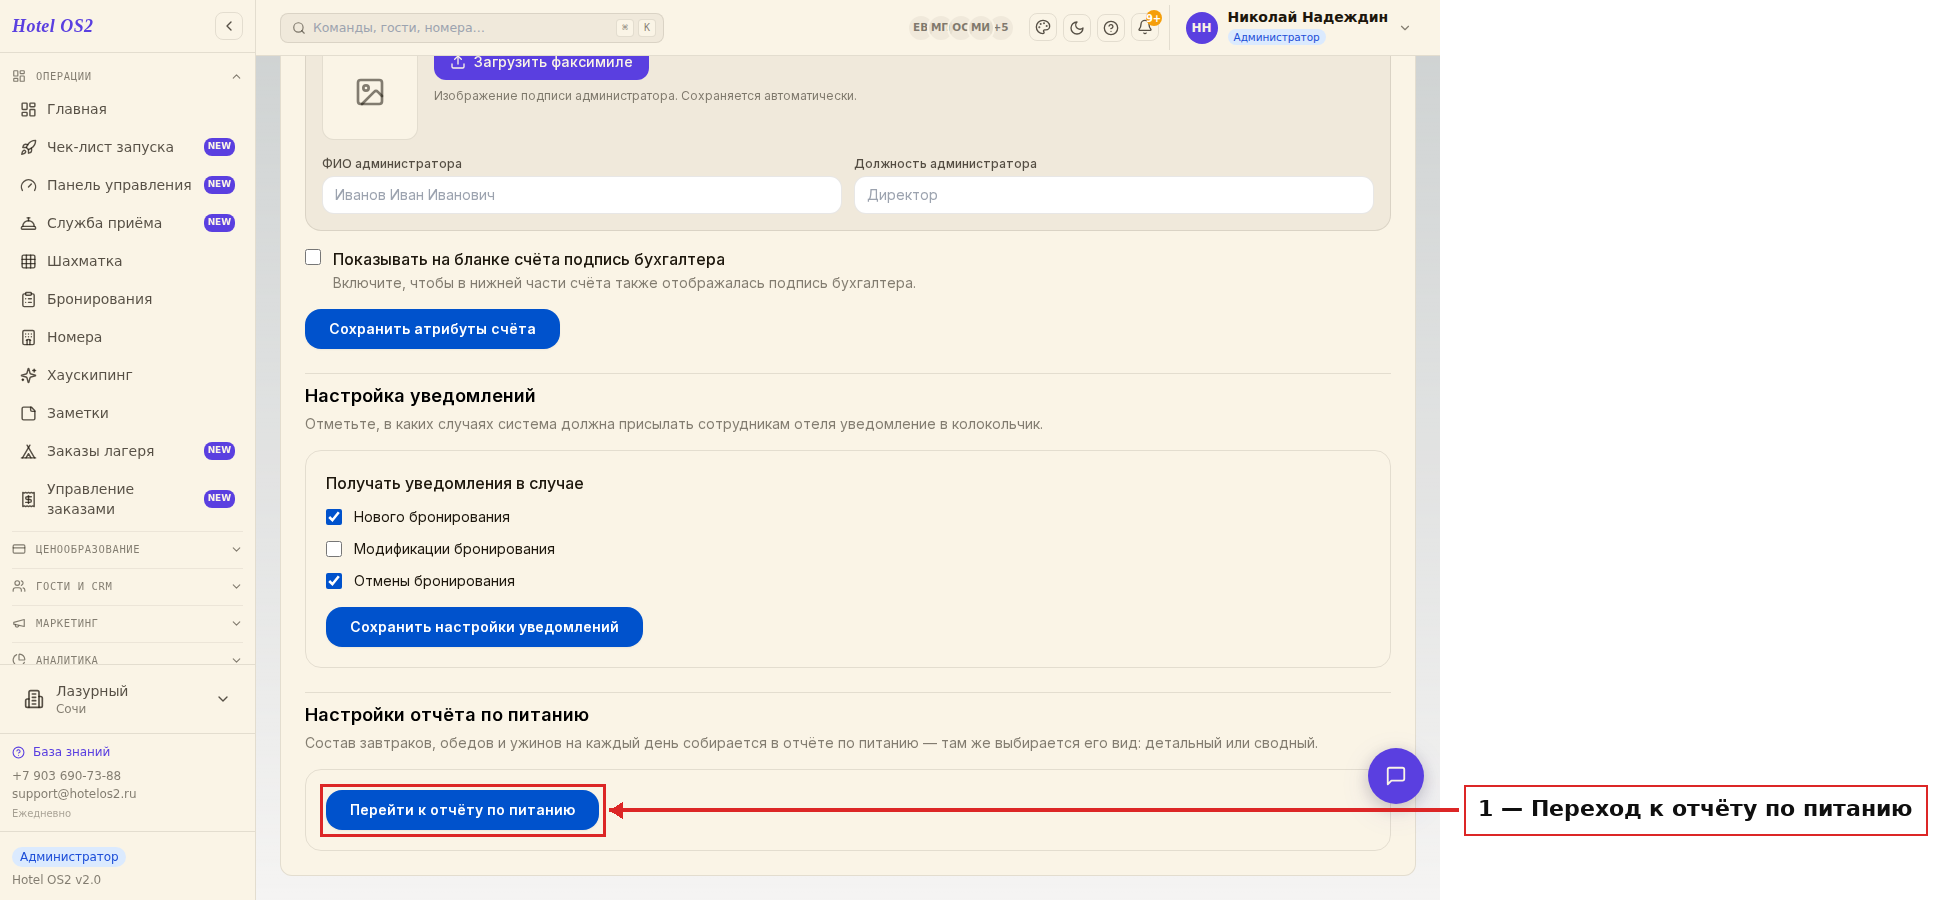Open Главная in the sidebar
This screenshot has width=1951, height=900.
click(127, 109)
